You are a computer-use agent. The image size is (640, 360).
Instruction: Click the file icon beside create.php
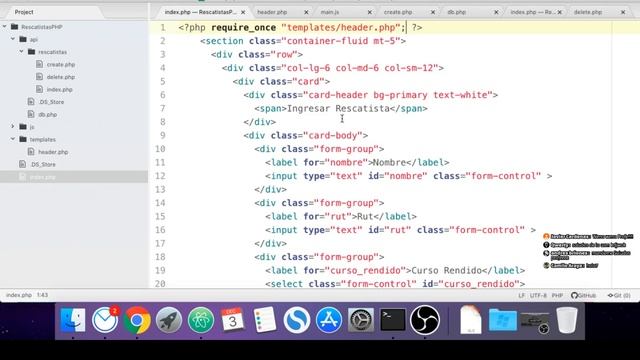point(39,64)
